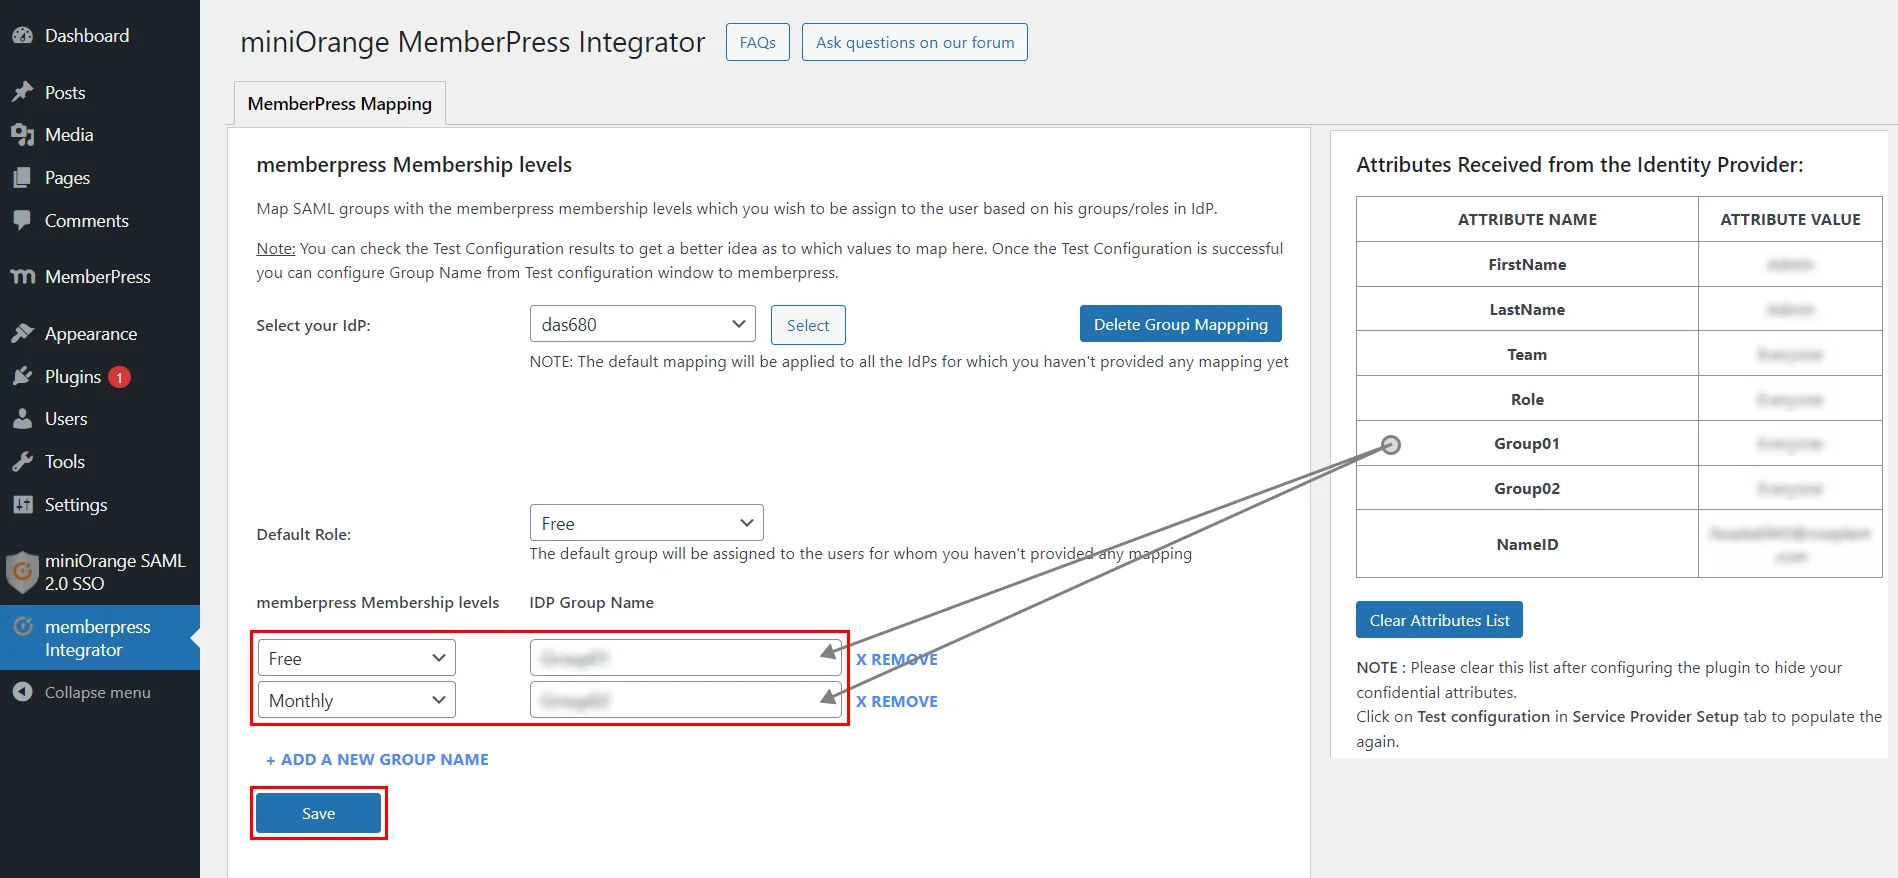
Task: Click the Tools wrench icon
Action: [22, 461]
